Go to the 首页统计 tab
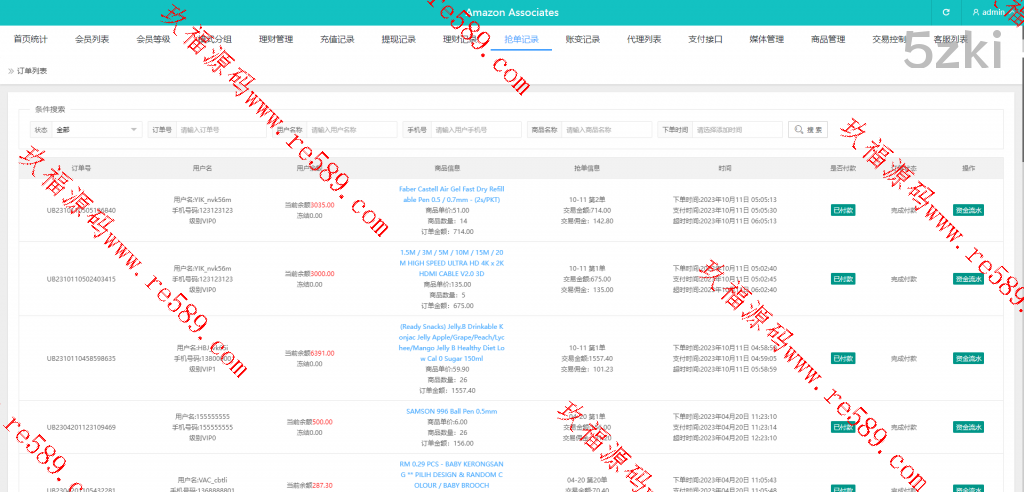Screen dimensions: 1024x492 point(31,39)
